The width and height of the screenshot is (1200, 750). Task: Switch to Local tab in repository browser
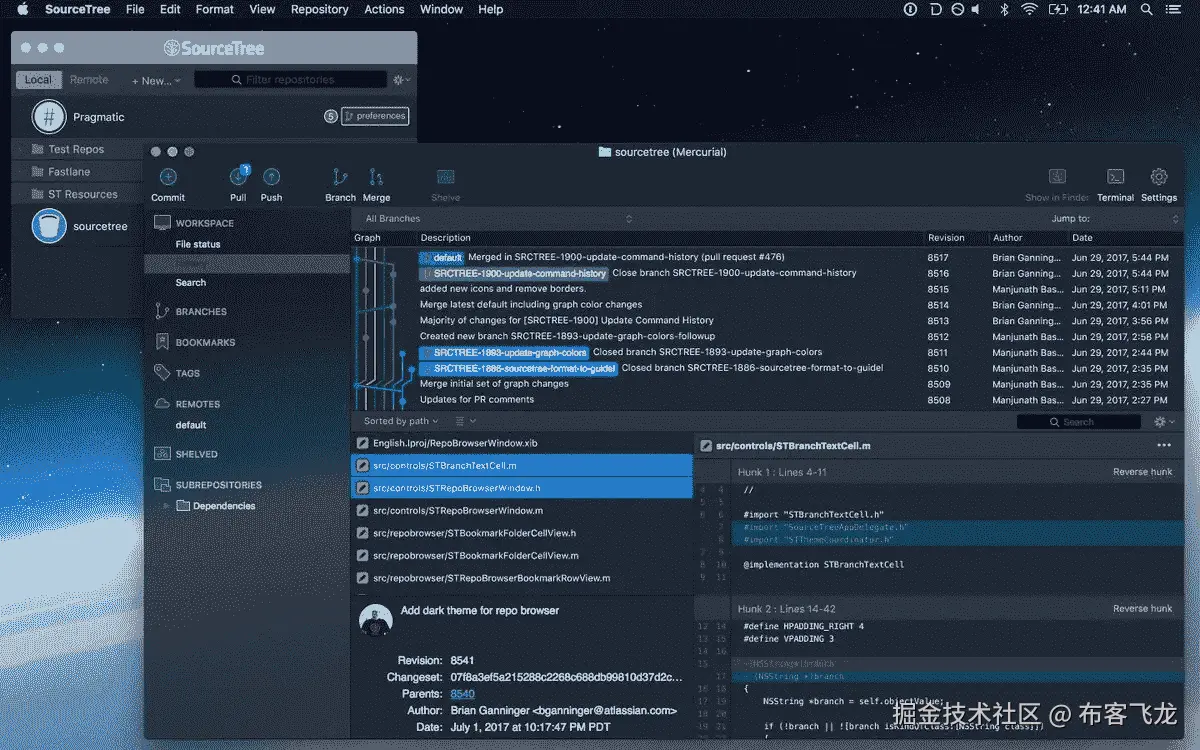[x=38, y=80]
